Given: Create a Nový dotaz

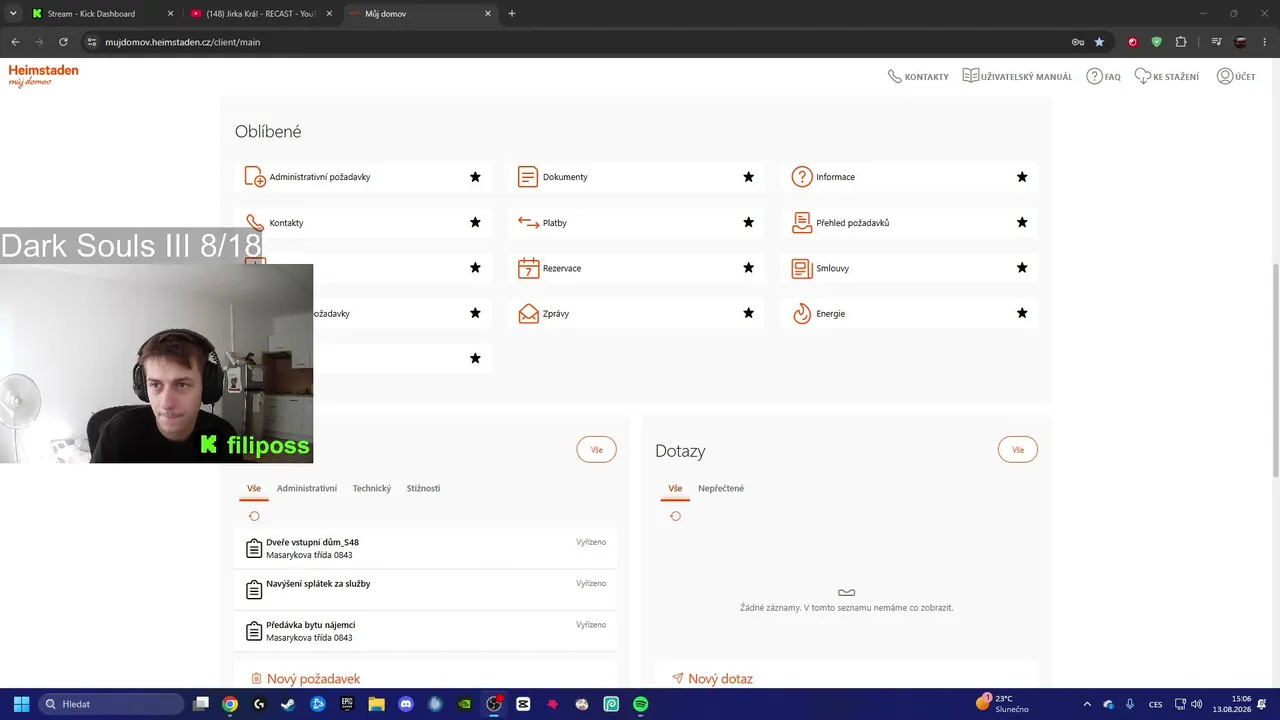Looking at the screenshot, I should pyautogui.click(x=712, y=679).
